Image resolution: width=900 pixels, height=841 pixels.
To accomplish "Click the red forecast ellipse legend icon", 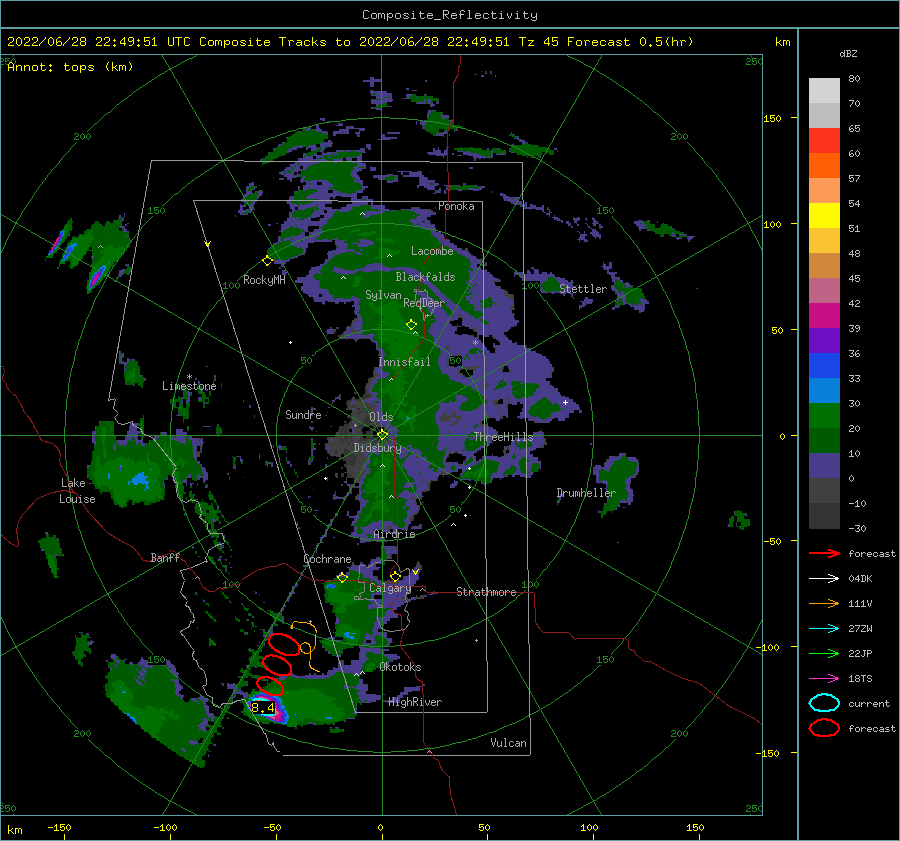I will click(x=824, y=728).
